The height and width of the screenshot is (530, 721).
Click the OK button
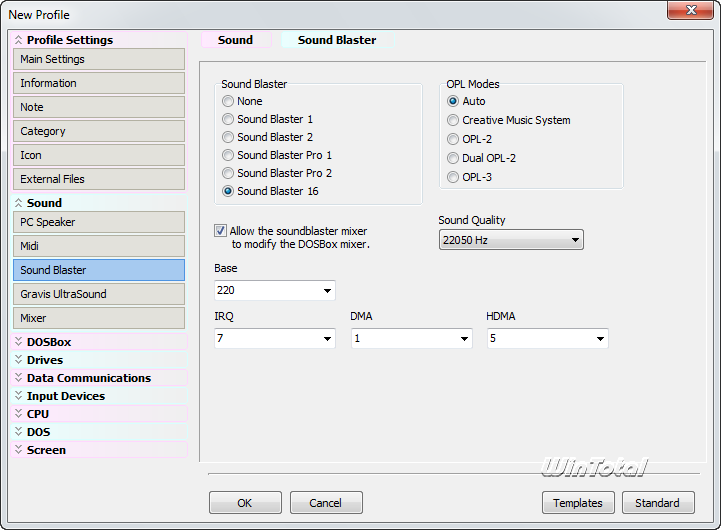click(x=245, y=503)
